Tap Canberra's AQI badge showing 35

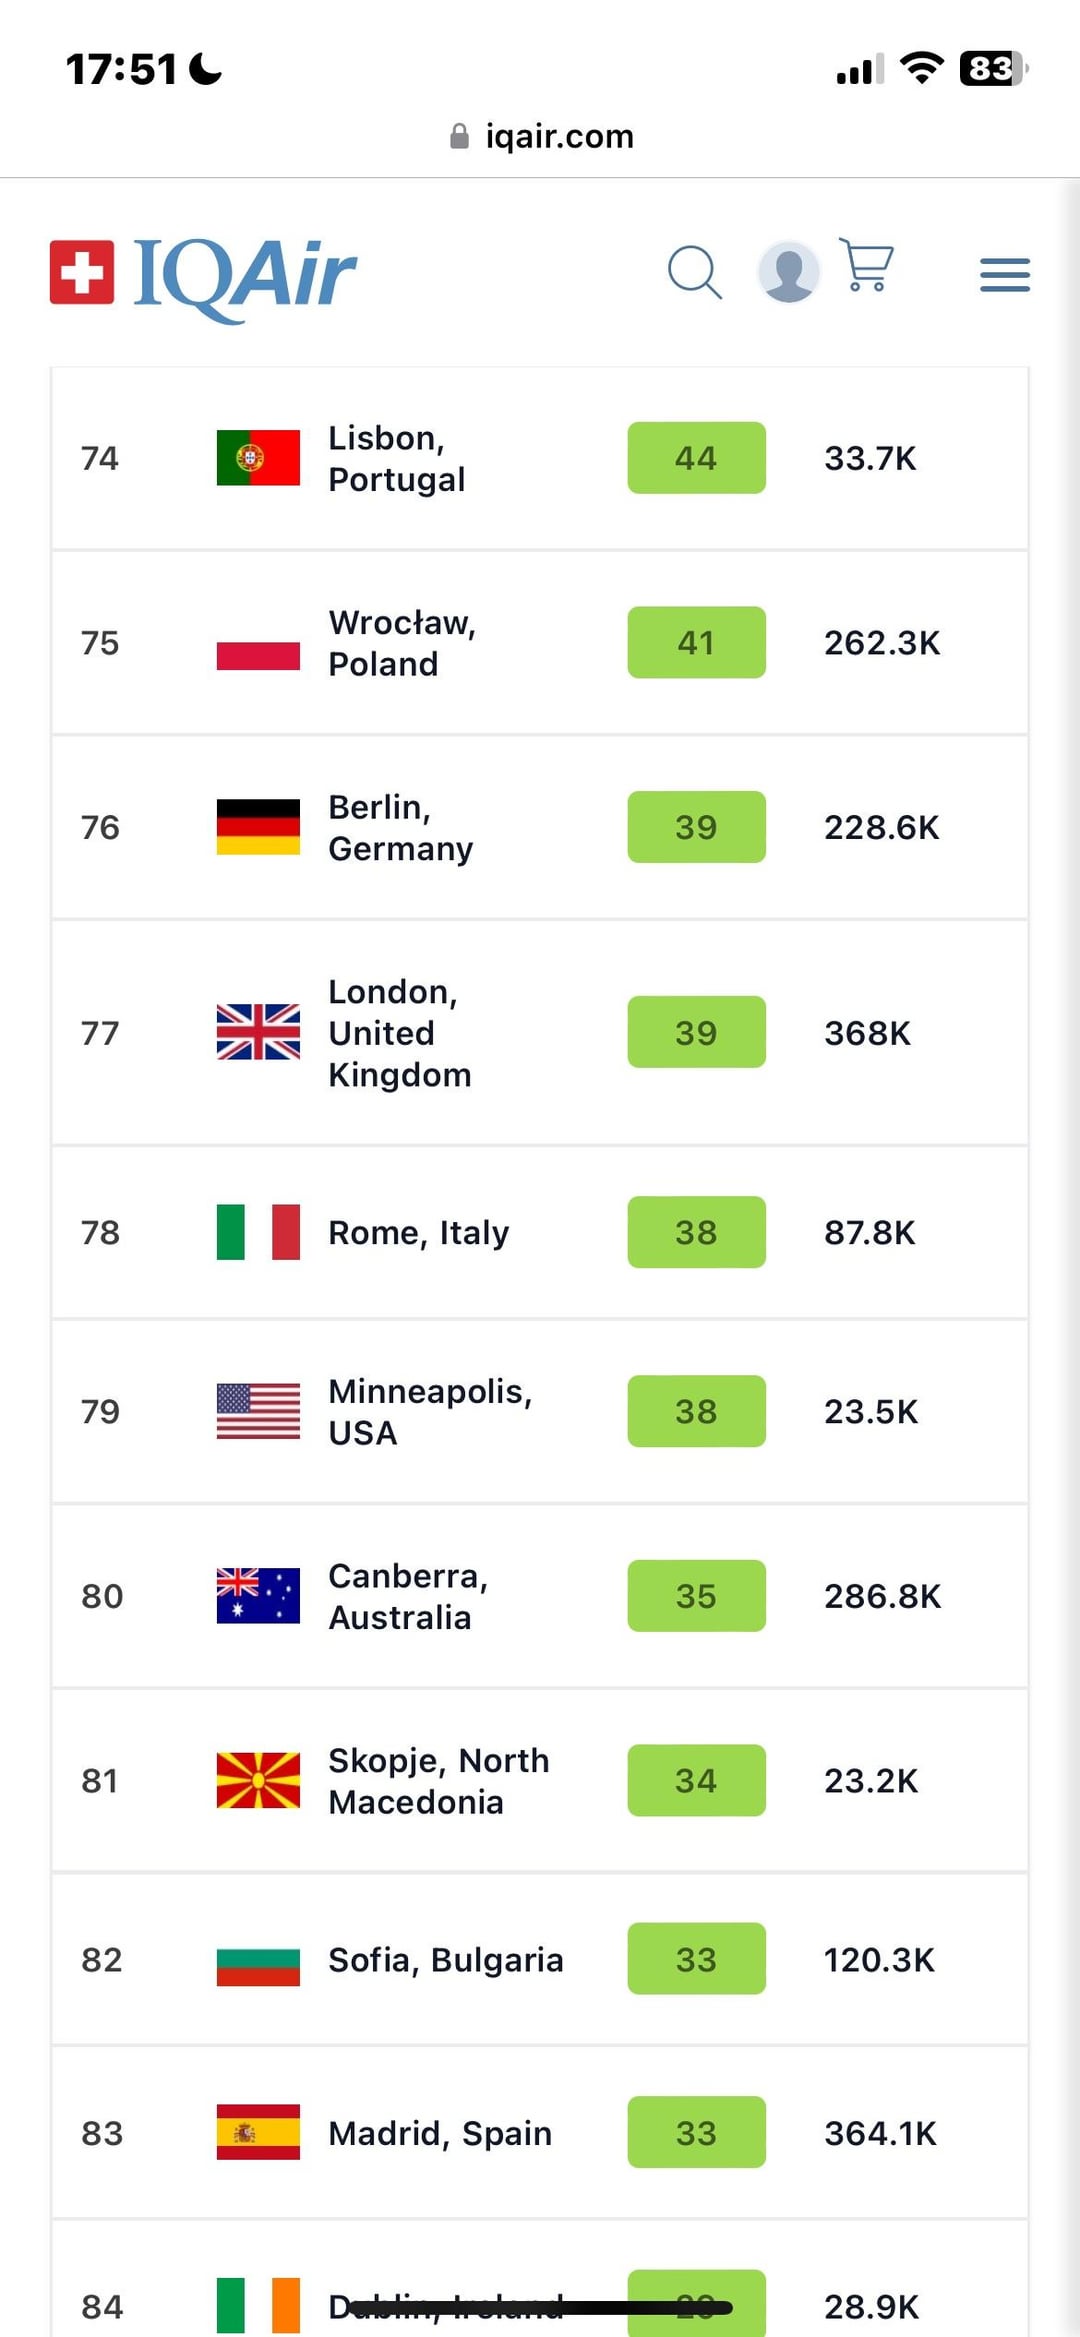[697, 1596]
